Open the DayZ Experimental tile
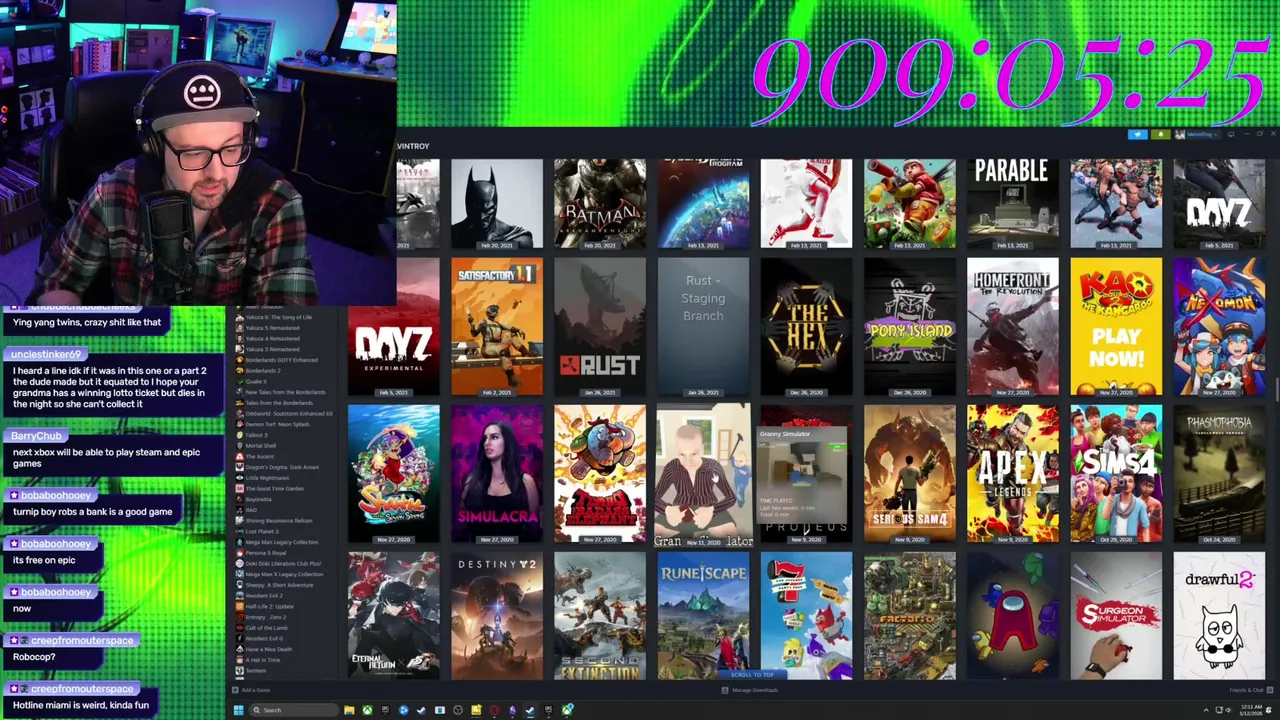Image resolution: width=1280 pixels, height=720 pixels. (393, 326)
